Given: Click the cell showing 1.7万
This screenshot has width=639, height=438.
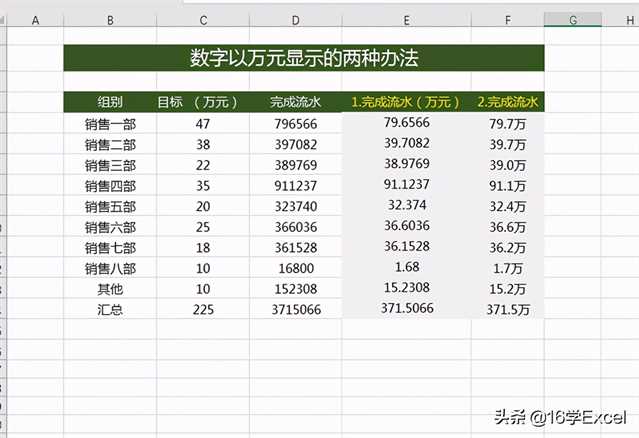Looking at the screenshot, I should (x=508, y=268).
